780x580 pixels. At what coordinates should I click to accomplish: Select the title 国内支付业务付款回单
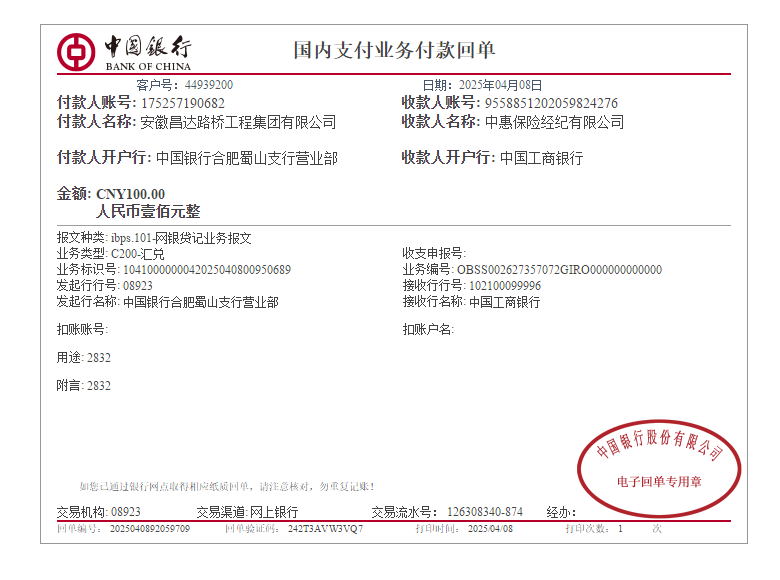click(394, 50)
